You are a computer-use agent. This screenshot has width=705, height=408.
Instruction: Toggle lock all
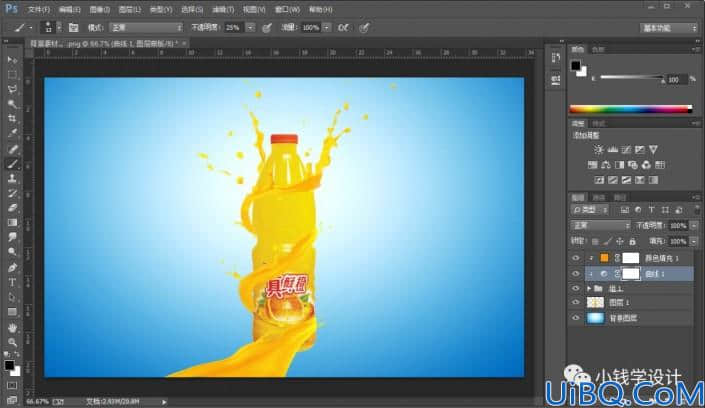point(632,242)
